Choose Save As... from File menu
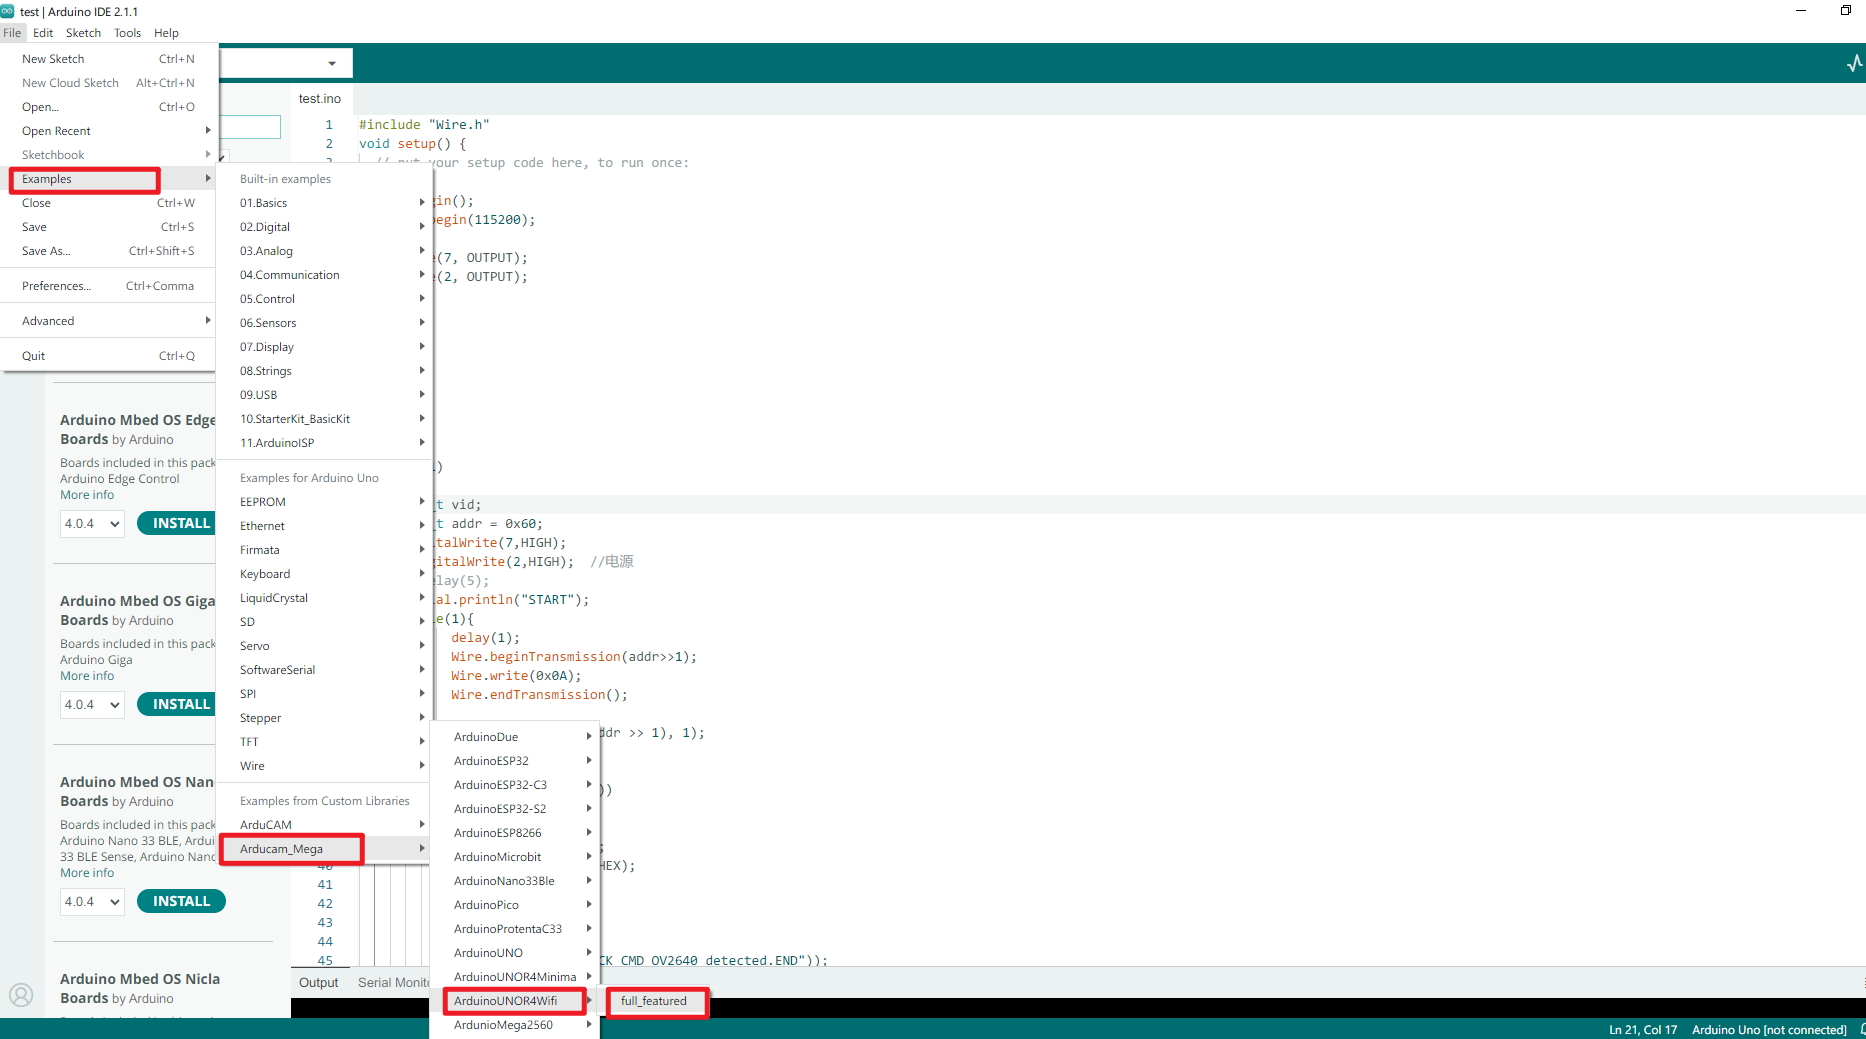This screenshot has width=1866, height=1039. [109, 251]
